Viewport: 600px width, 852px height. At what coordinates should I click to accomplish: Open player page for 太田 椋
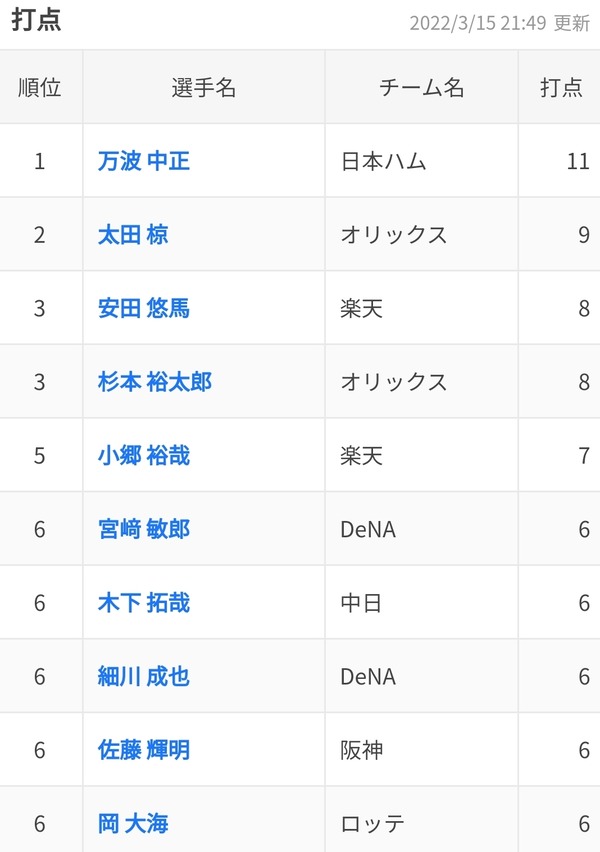coord(133,235)
